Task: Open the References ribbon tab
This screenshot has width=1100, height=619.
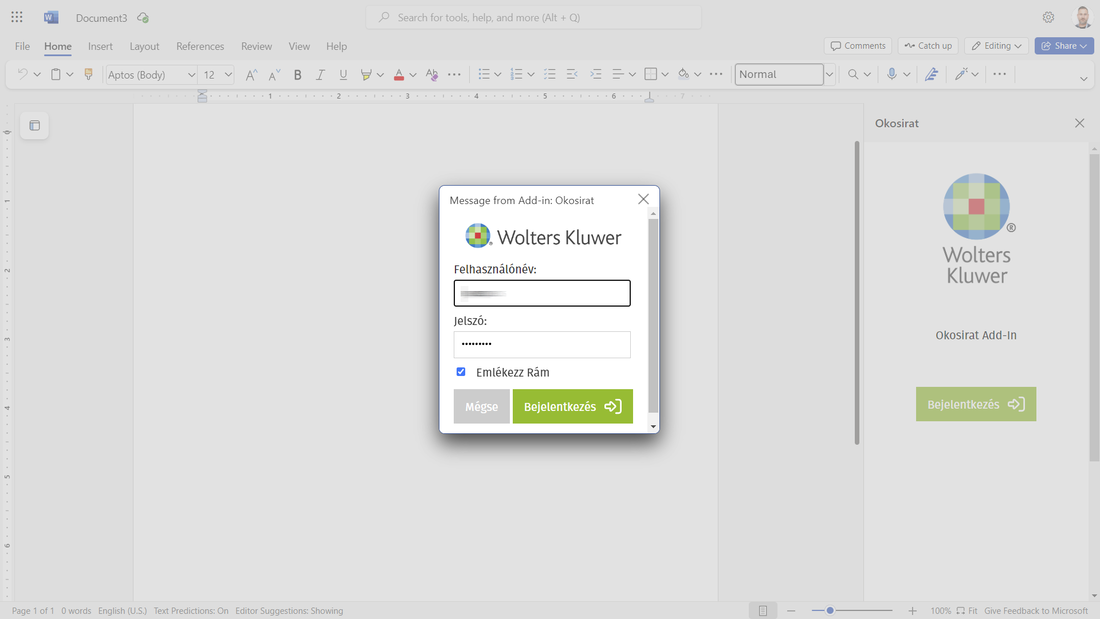Action: [x=200, y=46]
